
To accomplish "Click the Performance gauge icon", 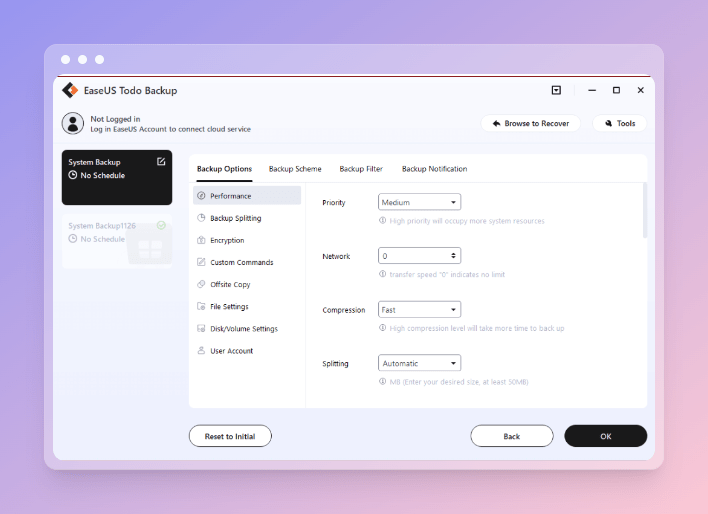I will point(201,196).
